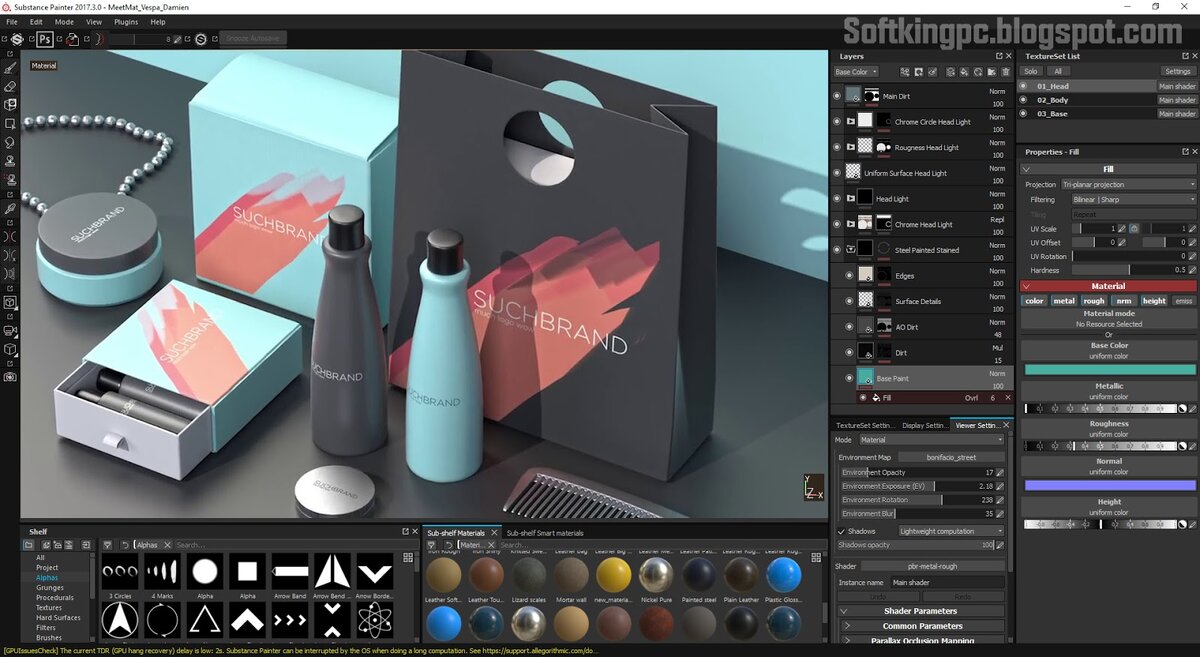Toggle visibility of the AO Dirt layer

click(x=850, y=326)
